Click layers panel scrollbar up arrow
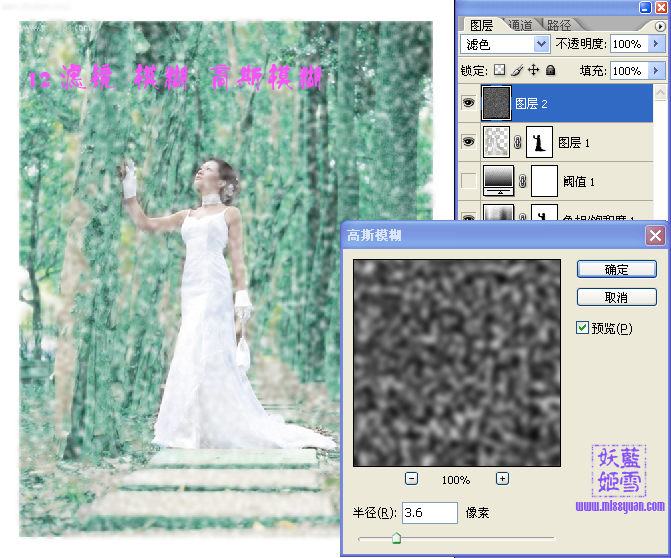Viewport: 671px width, 558px height. (x=660, y=93)
